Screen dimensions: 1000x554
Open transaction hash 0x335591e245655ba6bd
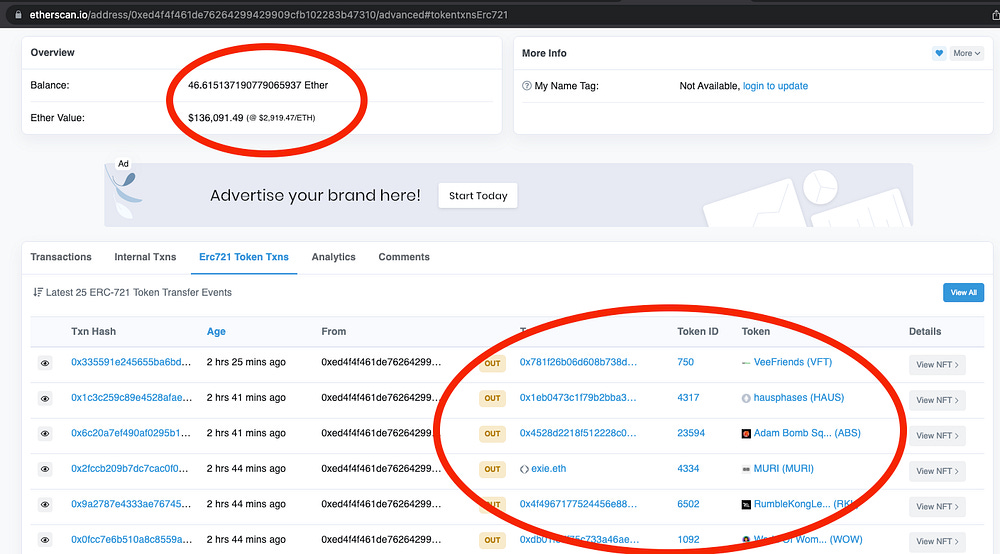pos(131,362)
